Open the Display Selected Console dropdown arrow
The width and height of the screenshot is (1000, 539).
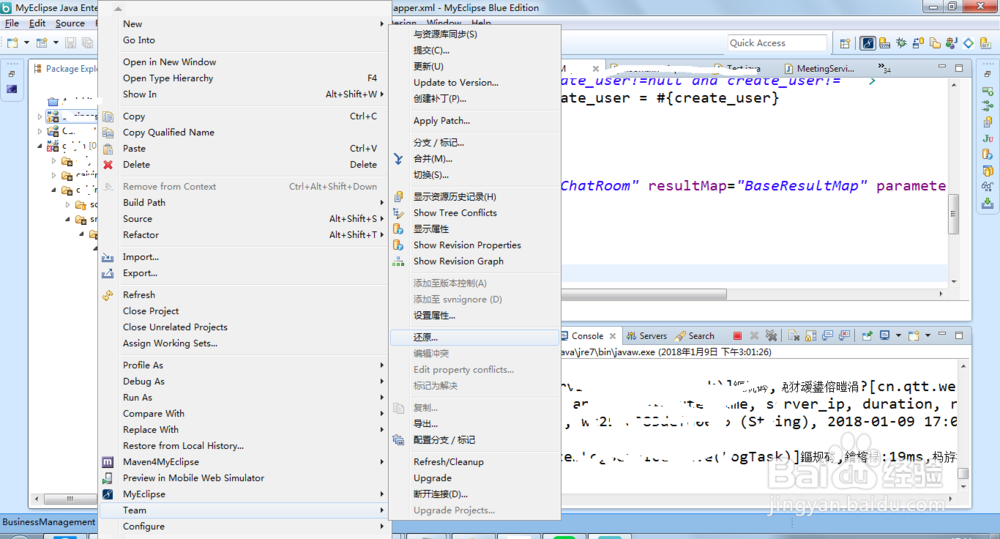coord(899,336)
